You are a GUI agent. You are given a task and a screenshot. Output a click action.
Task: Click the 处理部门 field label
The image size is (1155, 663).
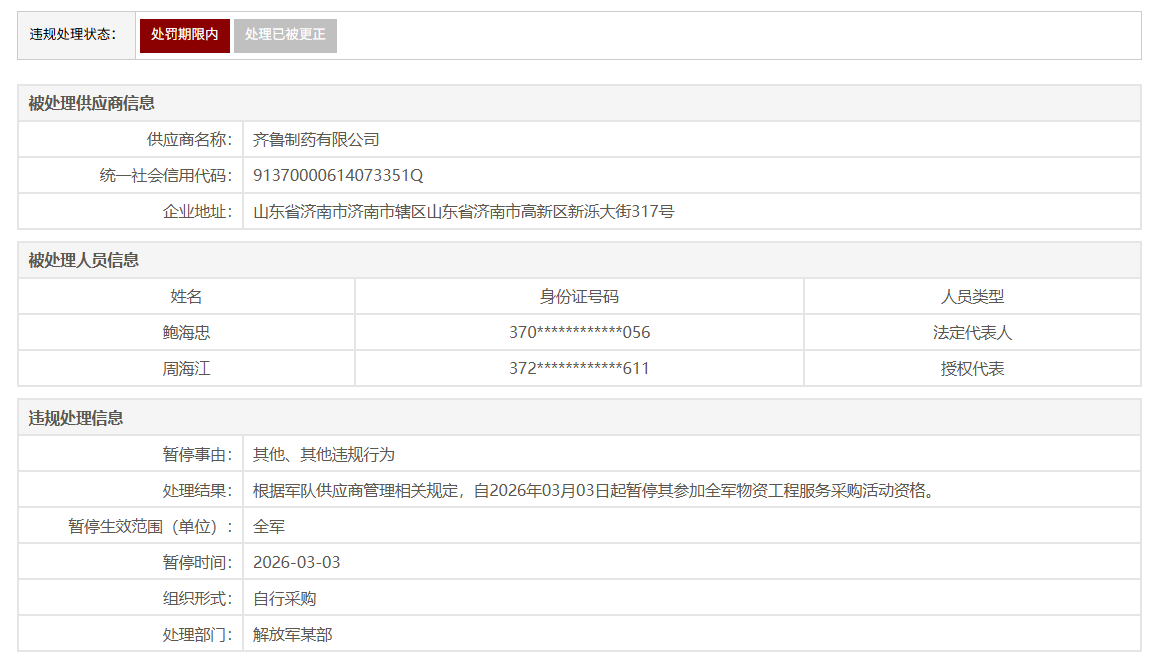click(x=197, y=635)
